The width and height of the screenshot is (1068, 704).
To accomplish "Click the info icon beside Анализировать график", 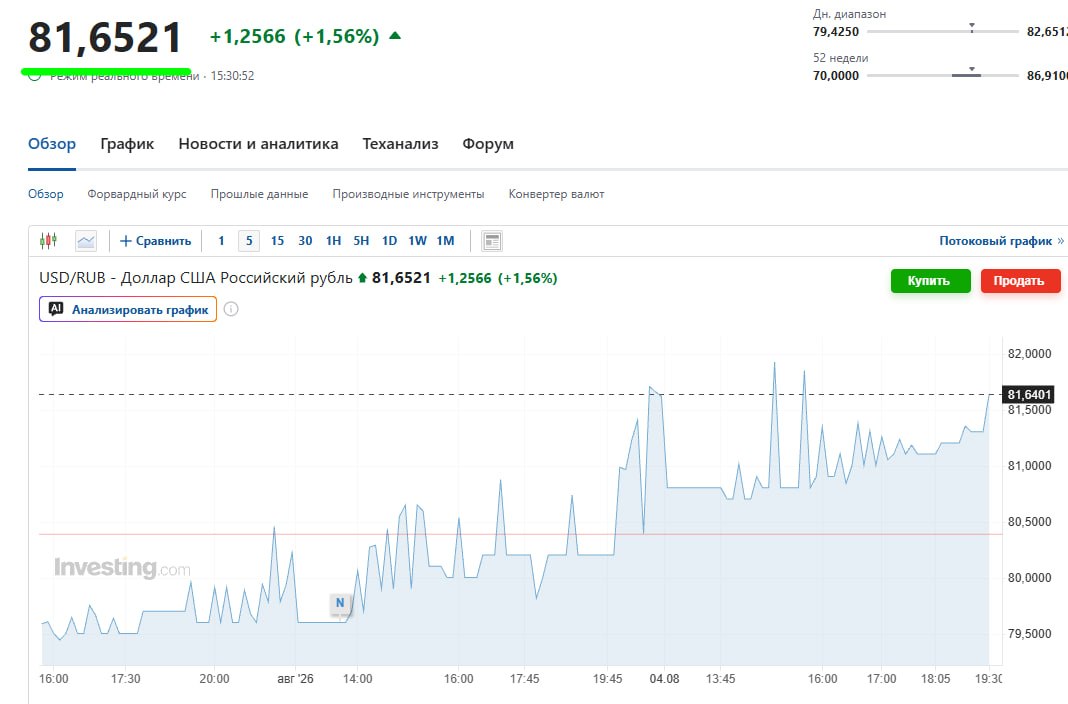I will point(232,309).
